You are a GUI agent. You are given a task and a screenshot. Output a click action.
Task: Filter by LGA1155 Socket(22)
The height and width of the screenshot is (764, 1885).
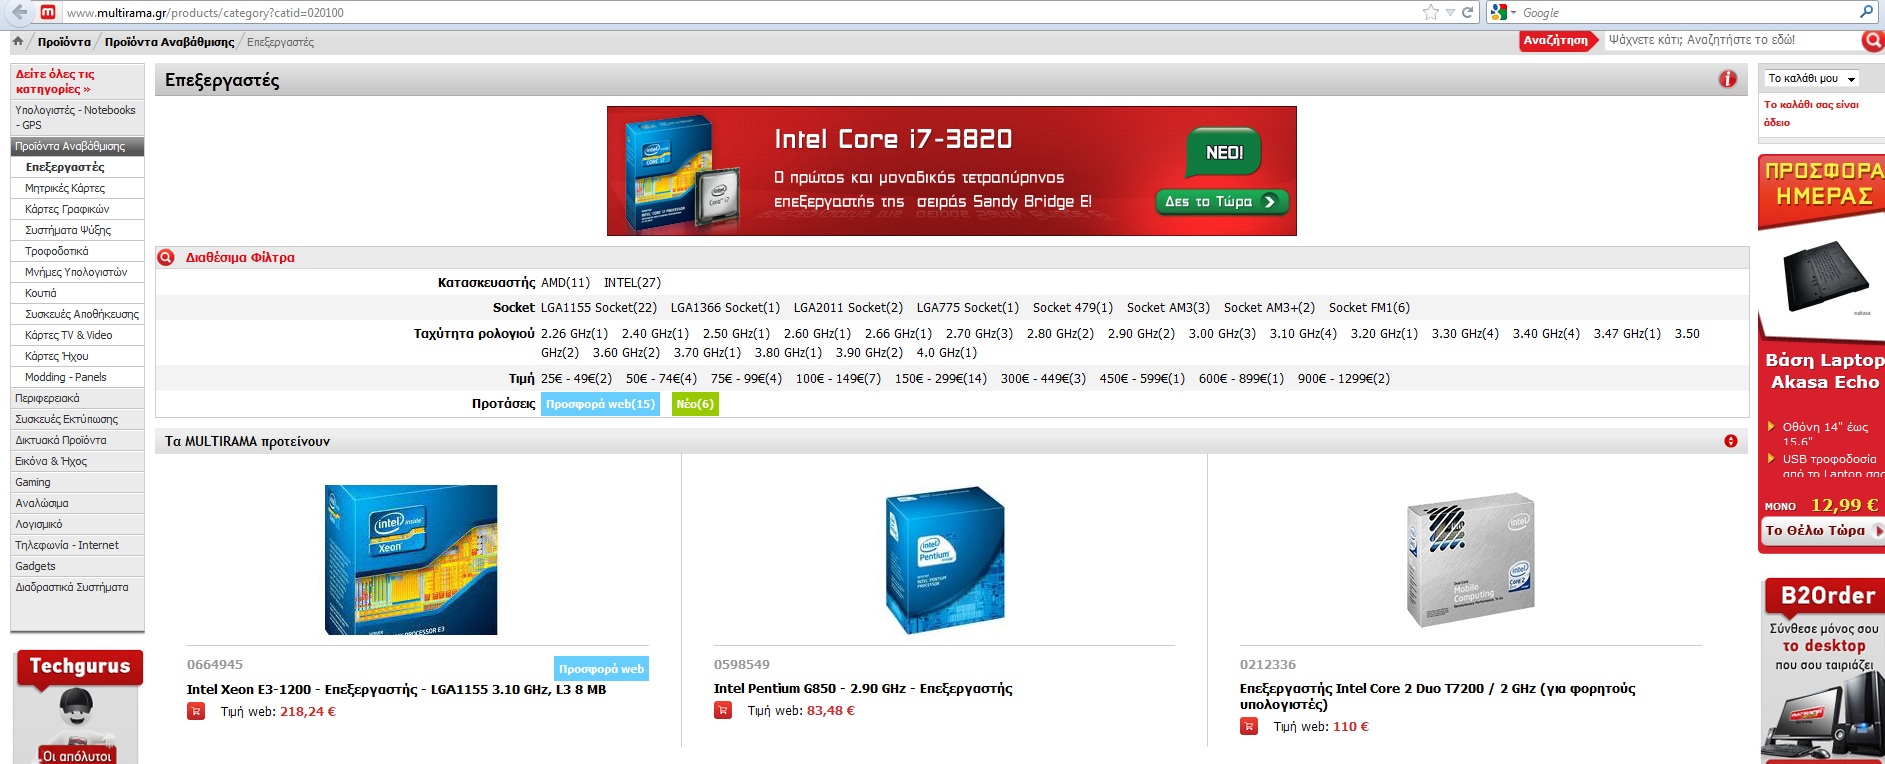pyautogui.click(x=599, y=308)
